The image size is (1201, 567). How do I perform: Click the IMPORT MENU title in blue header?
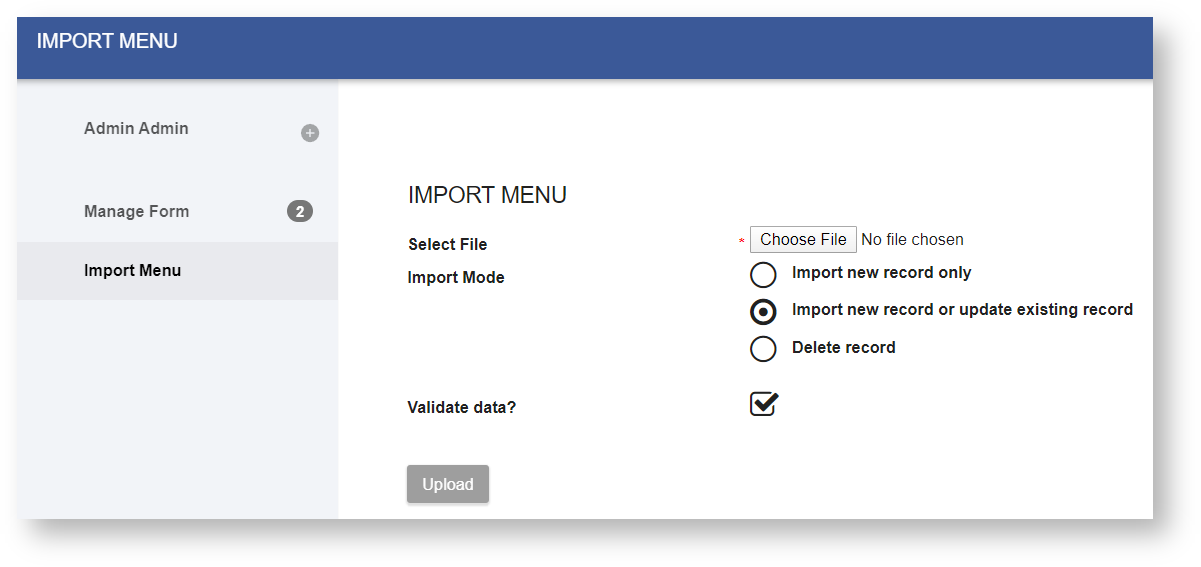coord(107,42)
